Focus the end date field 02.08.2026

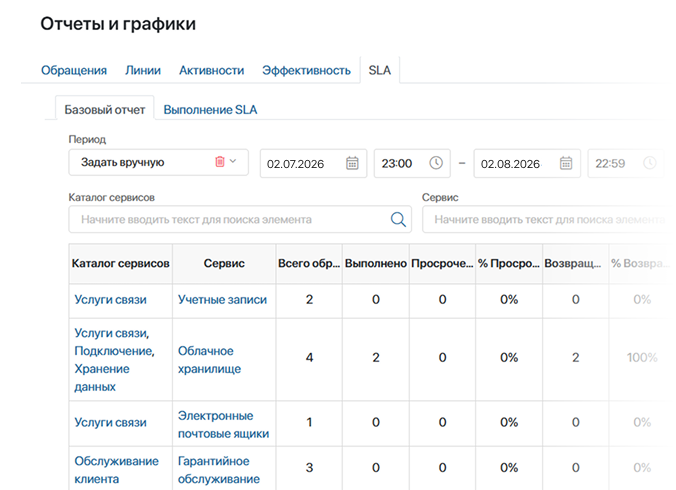tap(527, 163)
